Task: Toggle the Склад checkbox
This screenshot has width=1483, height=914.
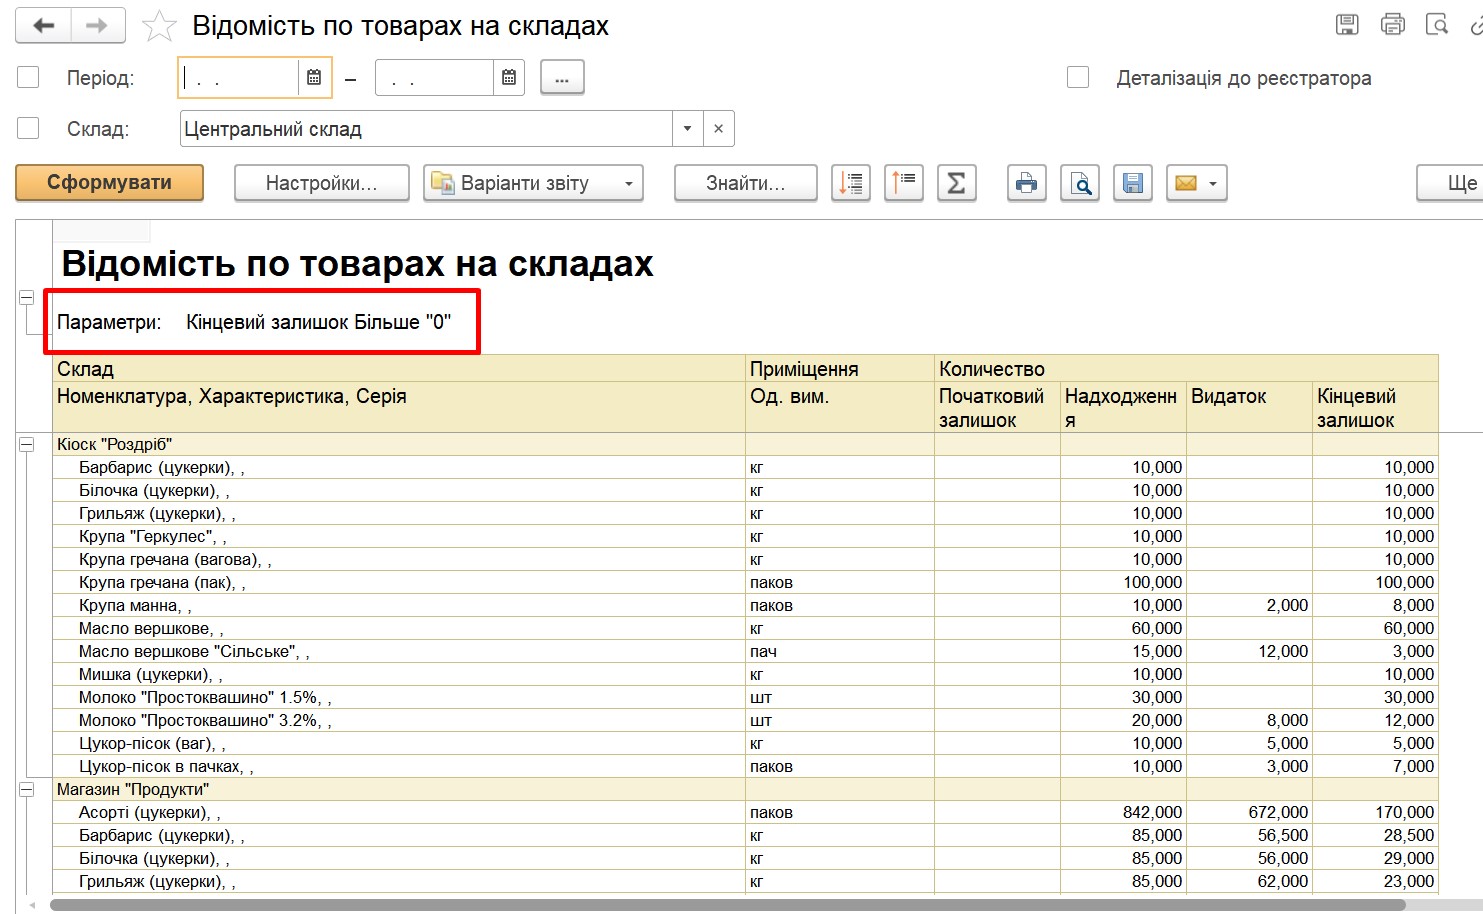Action: pos(28,128)
